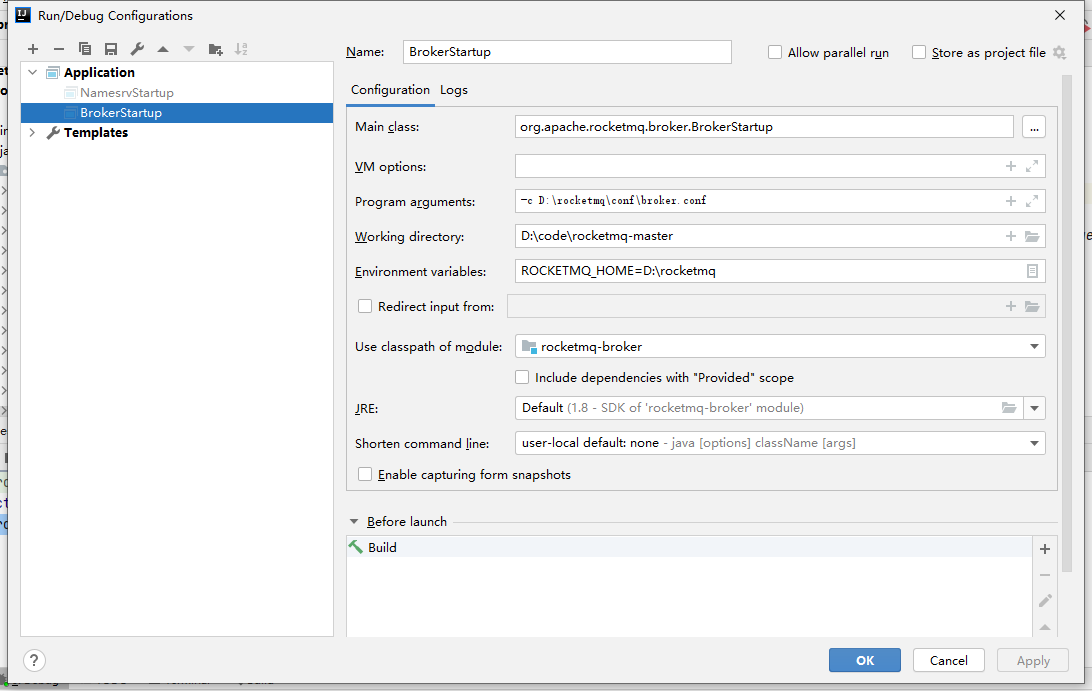Move configuration down with arrow icon

tap(189, 49)
